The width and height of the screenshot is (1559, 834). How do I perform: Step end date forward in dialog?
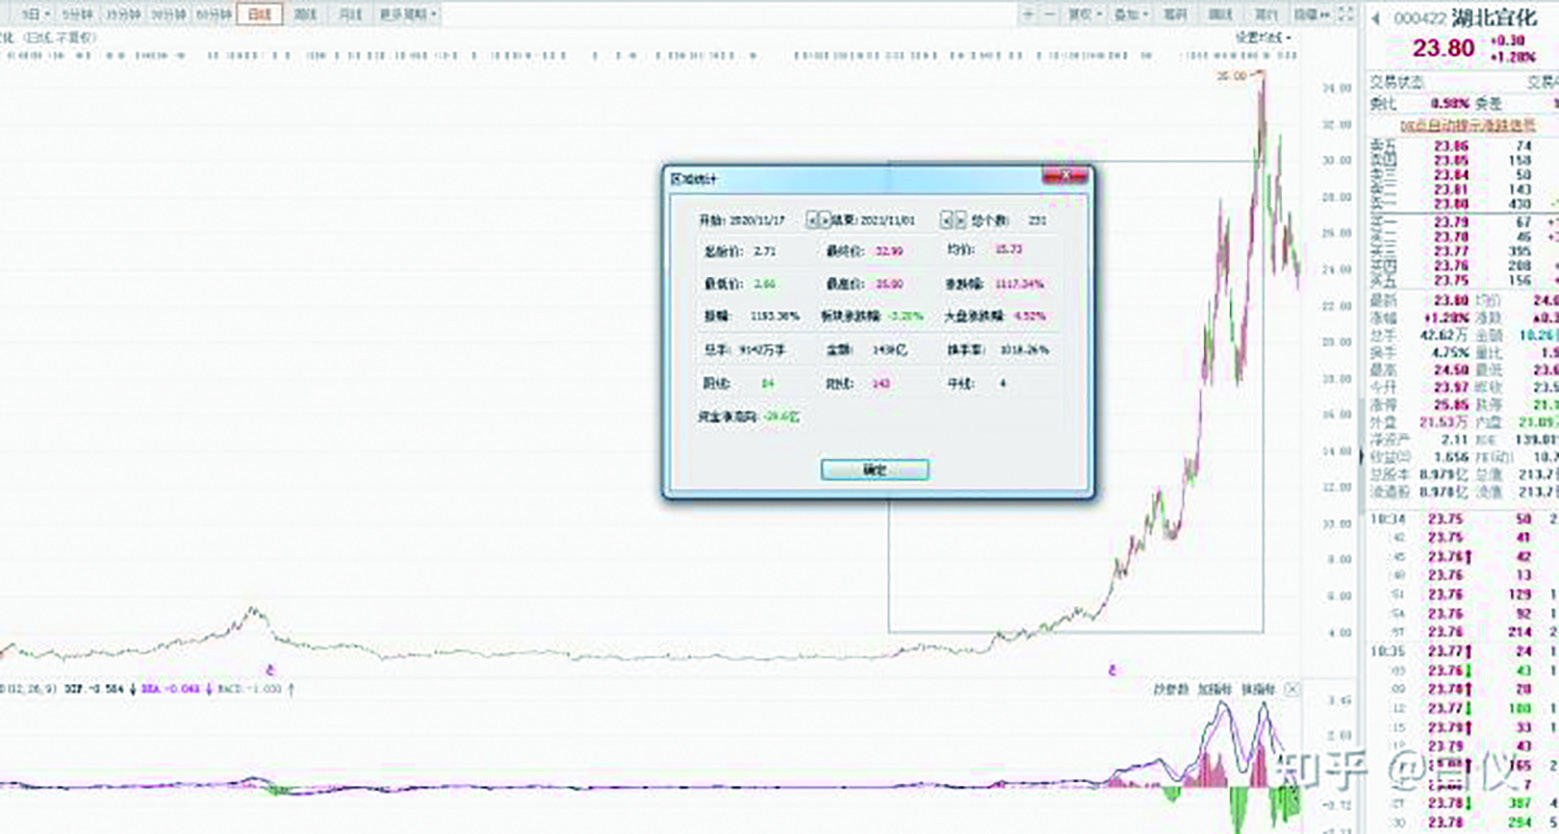tap(960, 220)
